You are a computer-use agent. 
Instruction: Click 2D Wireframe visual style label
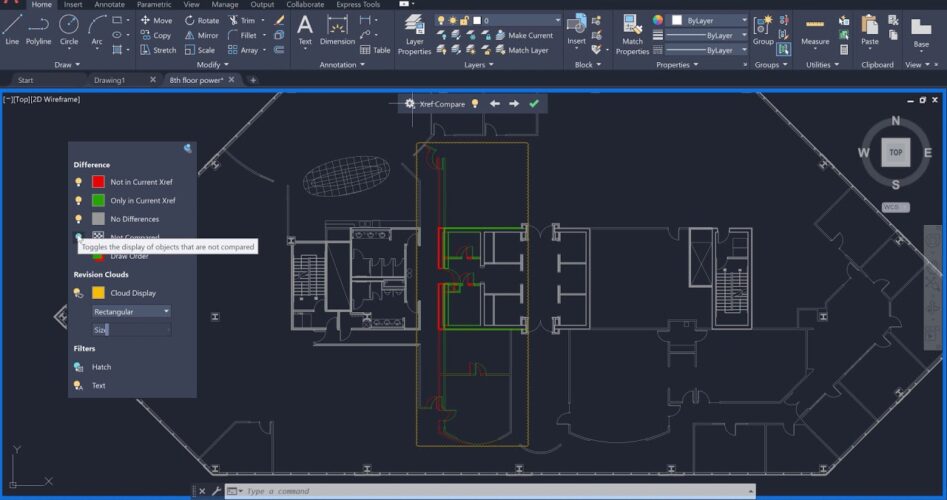pyautogui.click(x=56, y=99)
